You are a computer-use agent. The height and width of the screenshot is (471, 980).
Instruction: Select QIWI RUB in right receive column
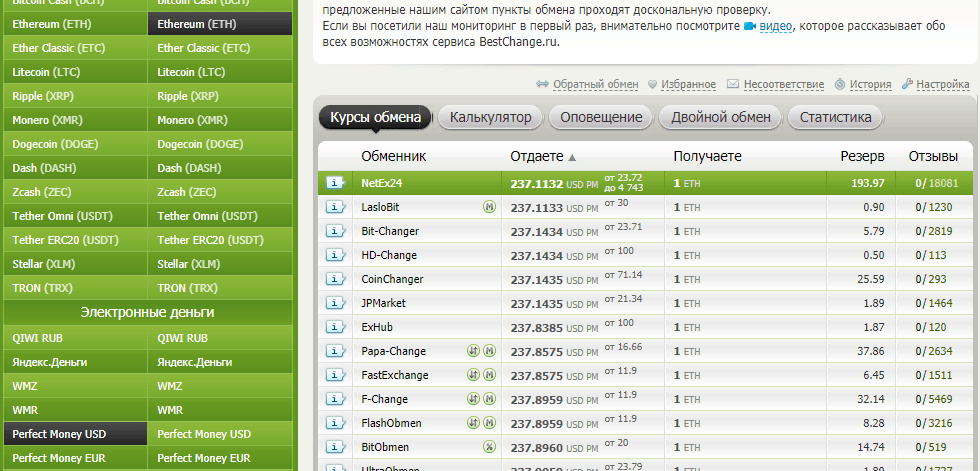tap(183, 338)
